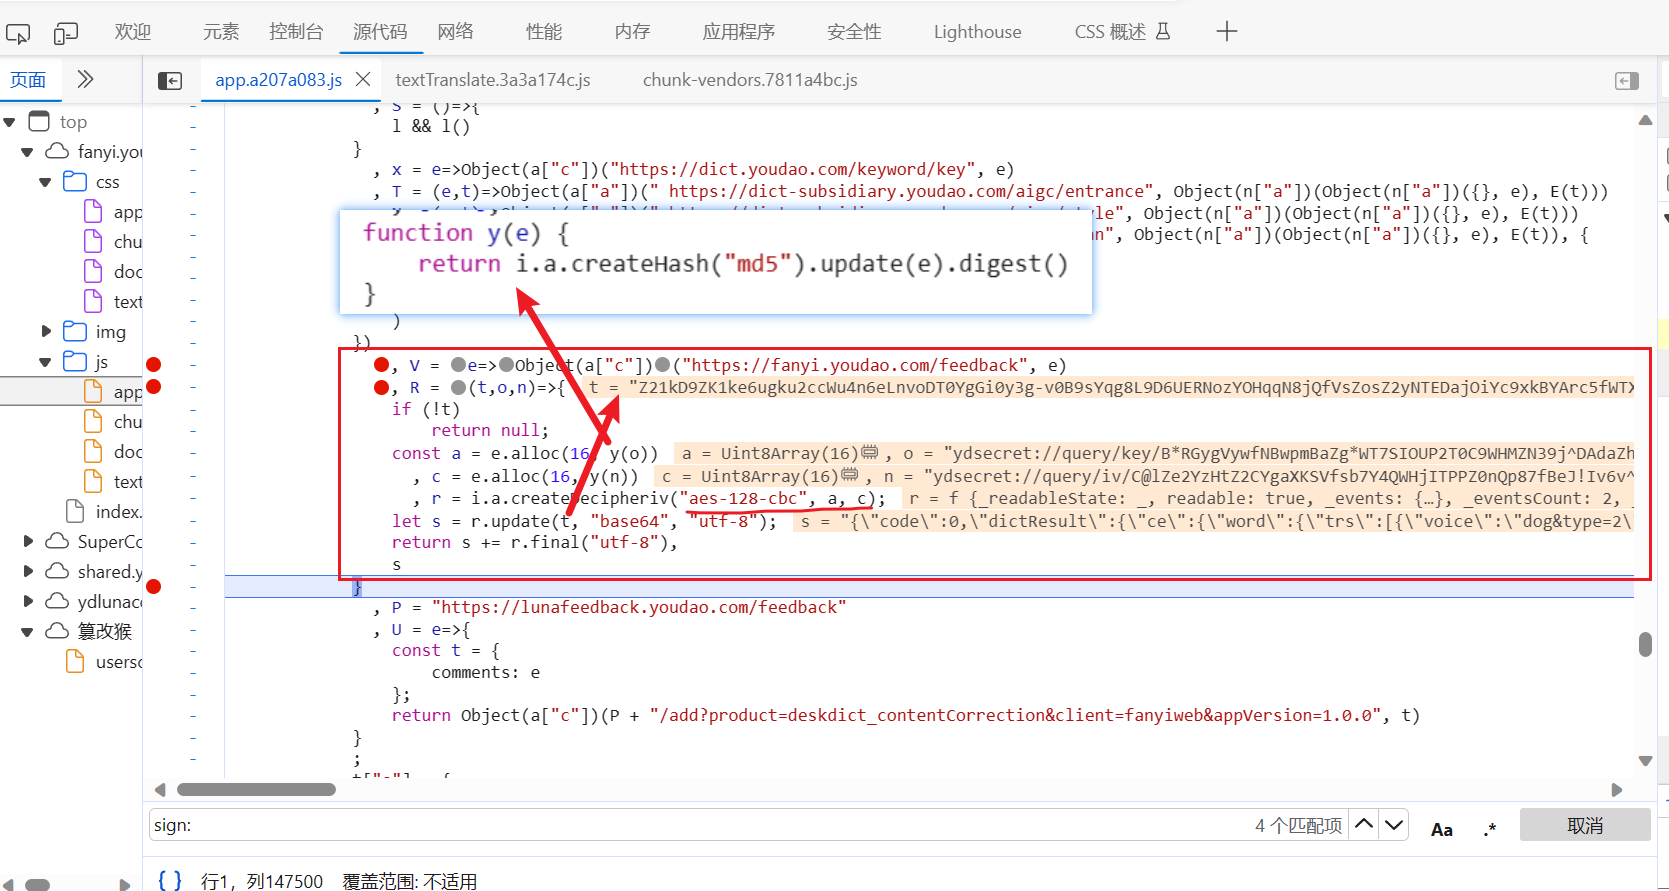Switch to chunk-vendors.7811a4bc.js file tab
The width and height of the screenshot is (1669, 891).
(x=750, y=80)
